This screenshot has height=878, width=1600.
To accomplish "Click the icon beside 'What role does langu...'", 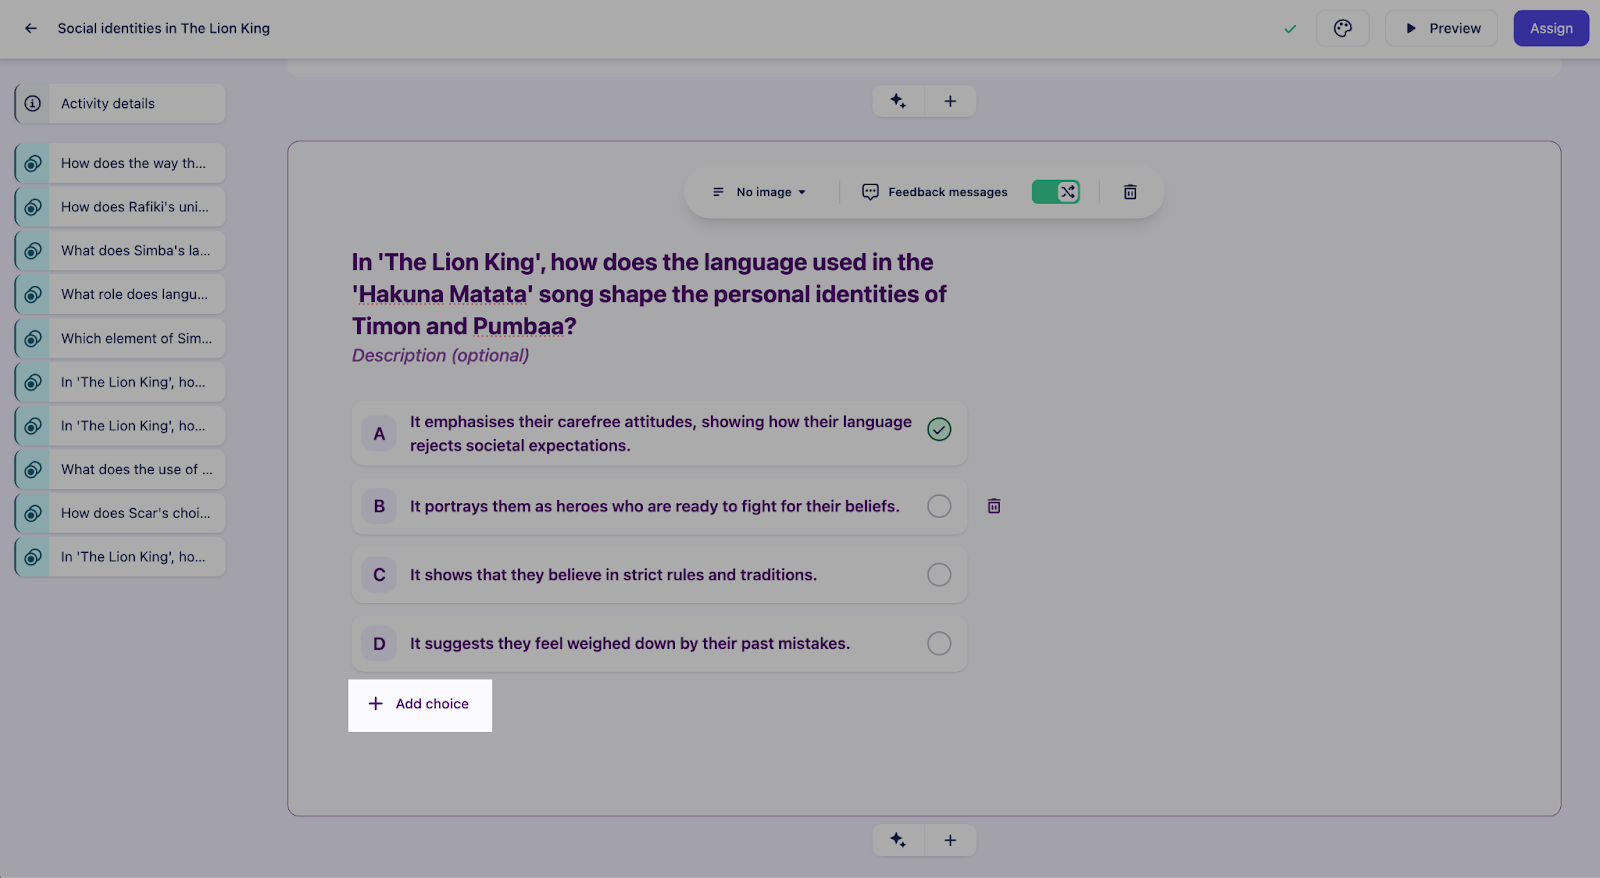I will point(33,294).
